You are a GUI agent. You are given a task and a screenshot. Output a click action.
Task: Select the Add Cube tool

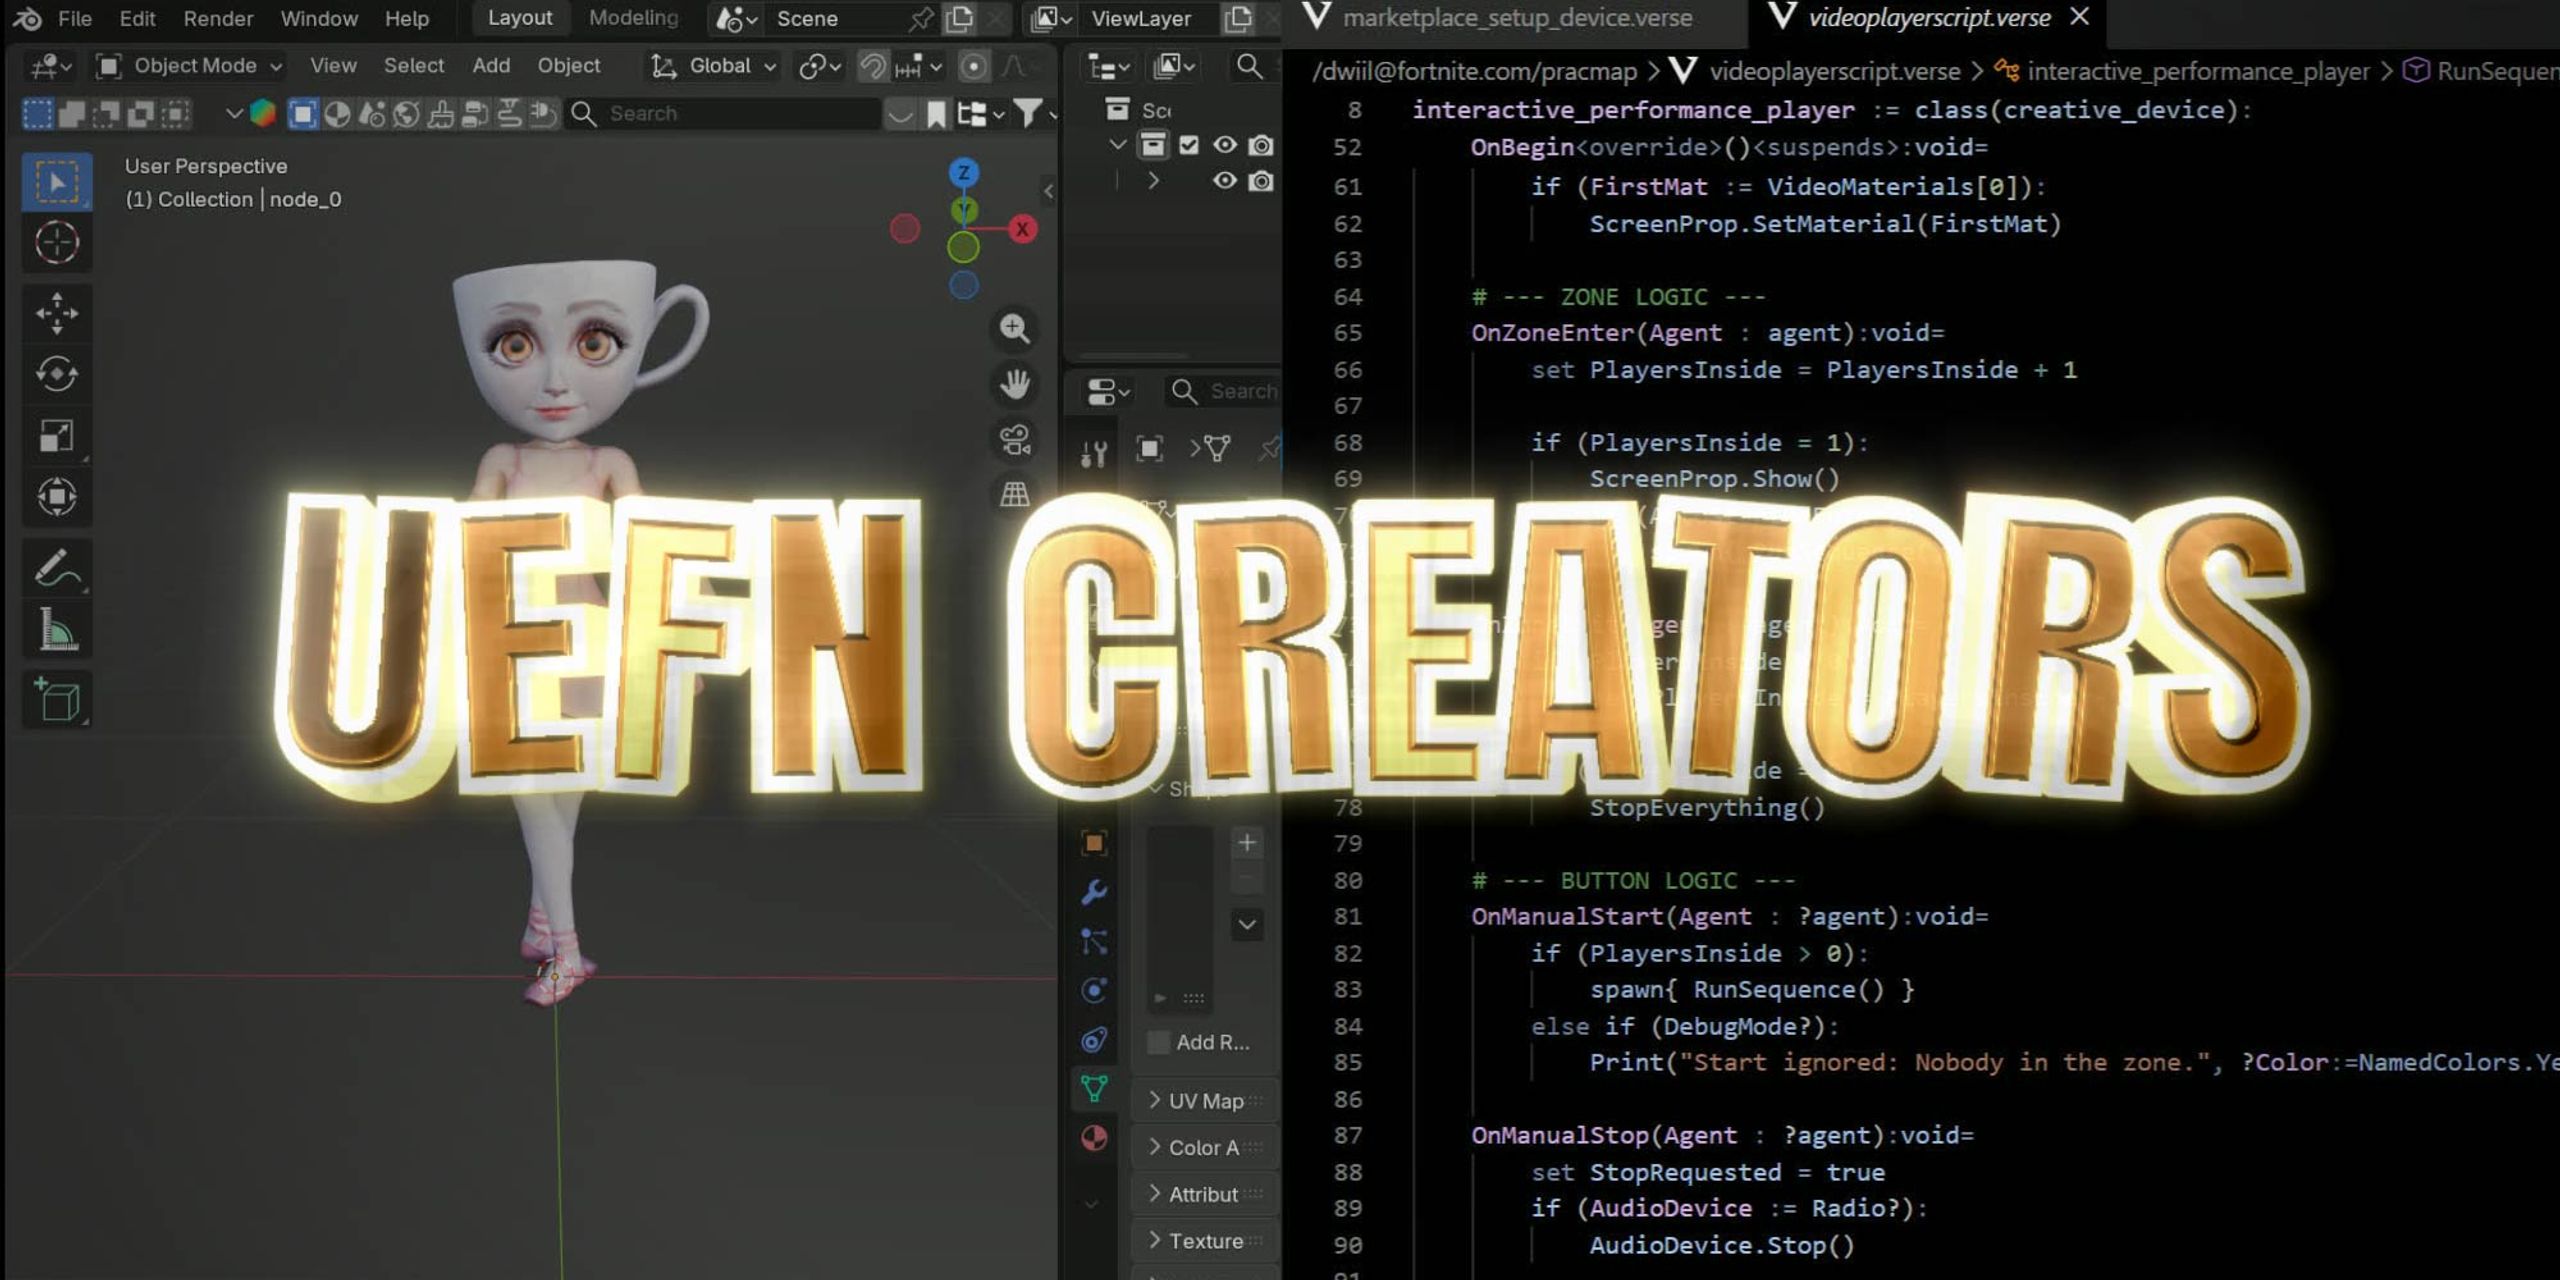tap(57, 700)
